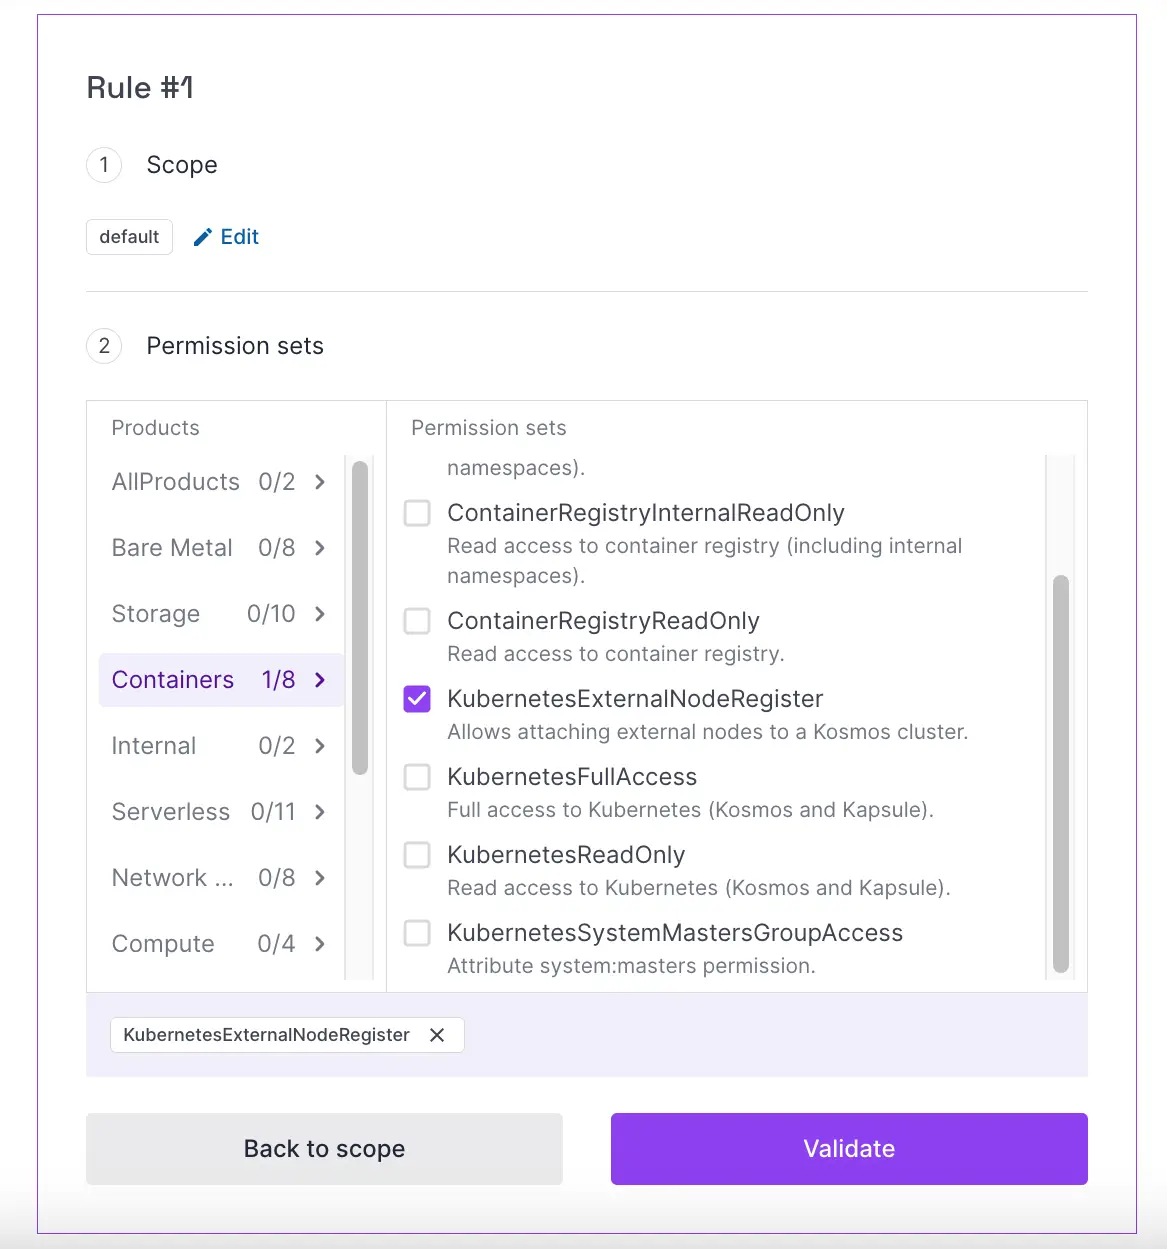Open the Compute product category
Viewport: 1167px width, 1249px height.
pyautogui.click(x=163, y=944)
